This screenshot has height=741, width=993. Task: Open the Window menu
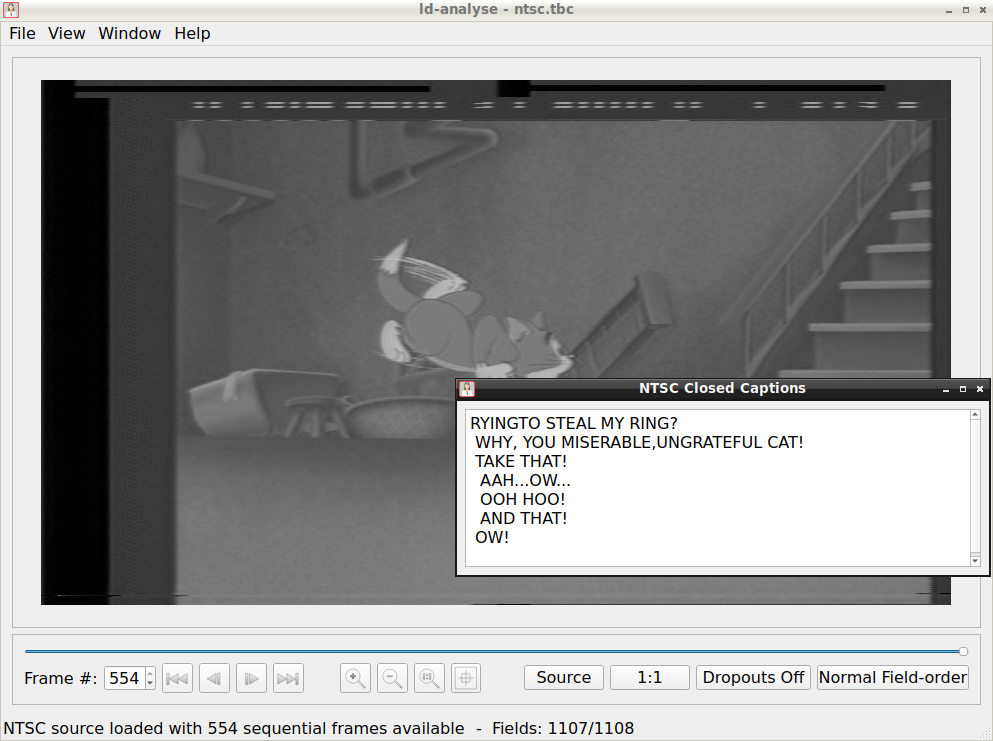click(x=129, y=34)
